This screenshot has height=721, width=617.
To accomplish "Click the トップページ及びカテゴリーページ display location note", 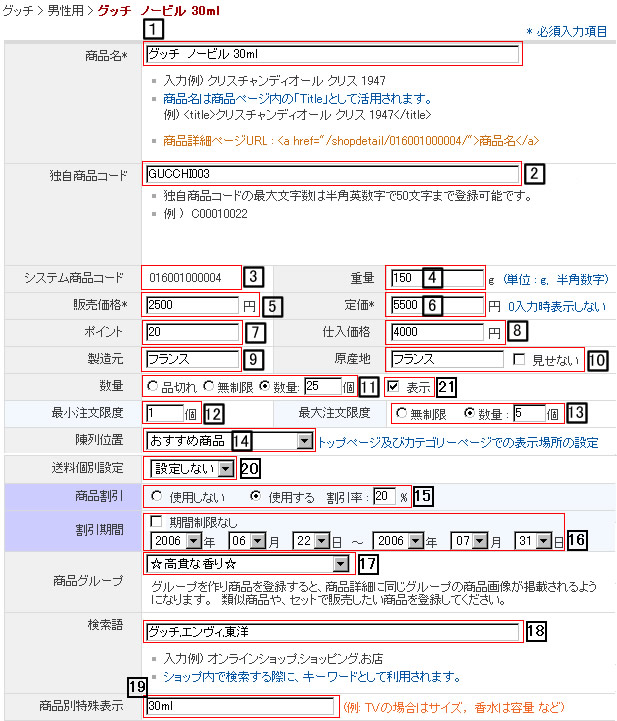I will pyautogui.click(x=458, y=442).
